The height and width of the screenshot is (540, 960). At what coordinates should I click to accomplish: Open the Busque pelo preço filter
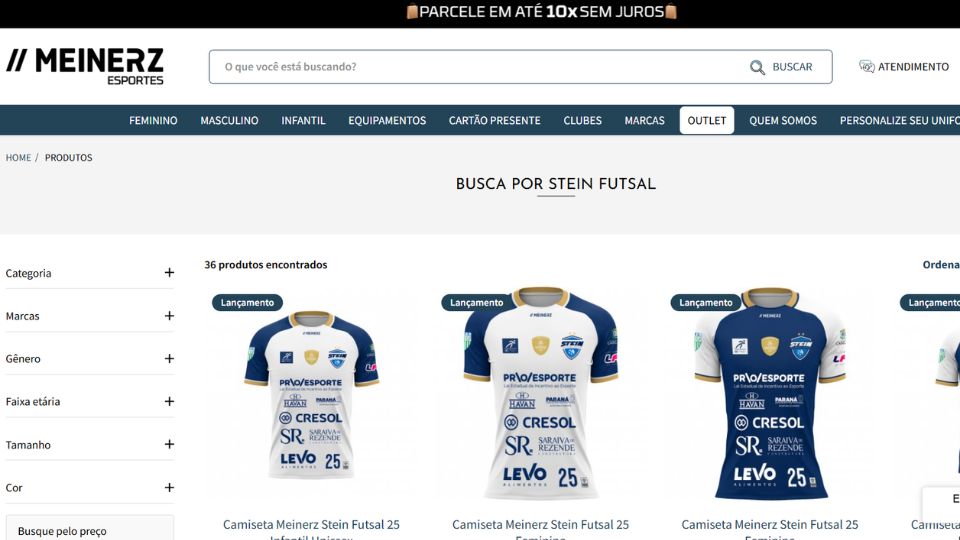90,530
